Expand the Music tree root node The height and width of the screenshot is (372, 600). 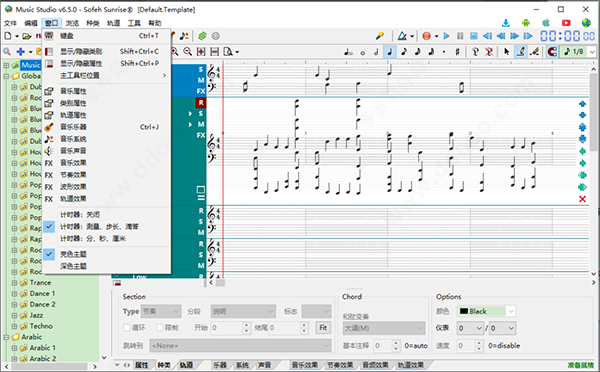point(6,65)
